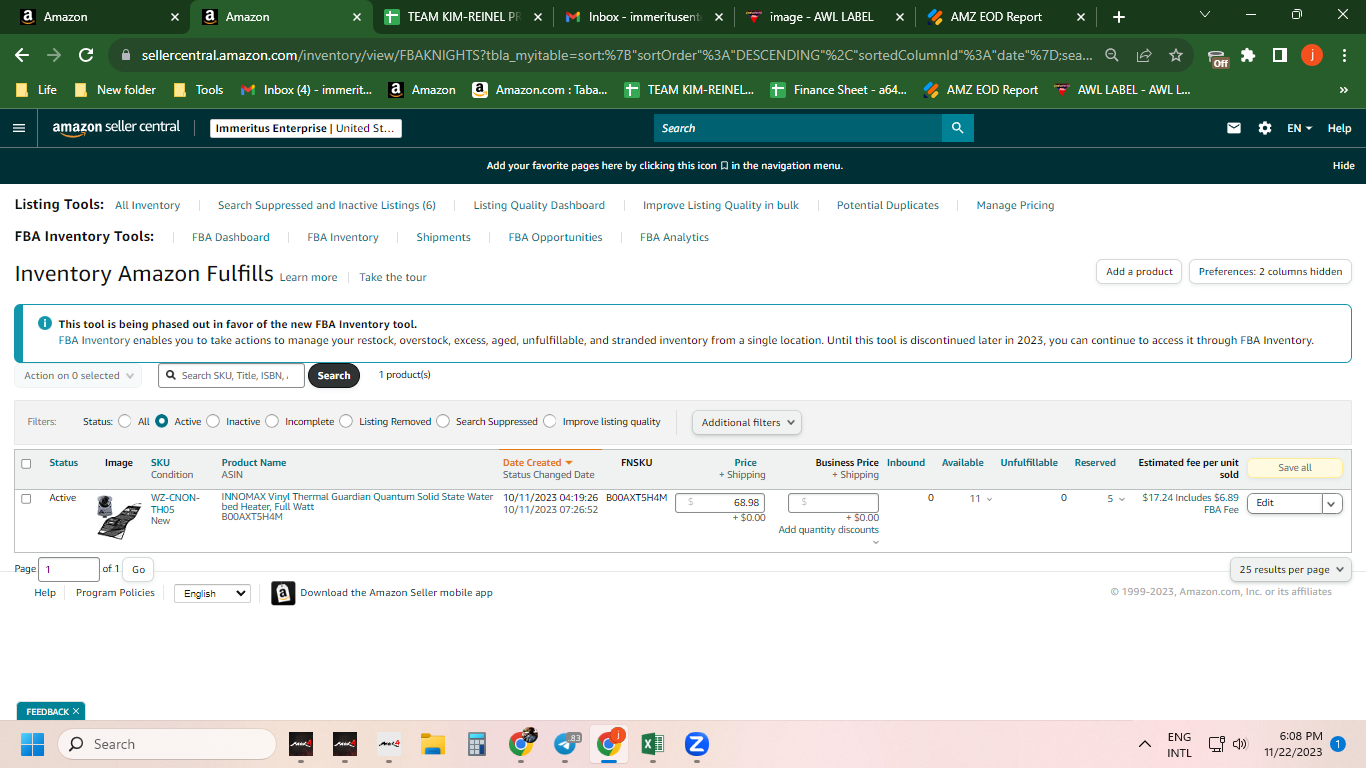Open the Tools bookmark folder
Image resolution: width=1366 pixels, height=768 pixels.
pos(198,90)
